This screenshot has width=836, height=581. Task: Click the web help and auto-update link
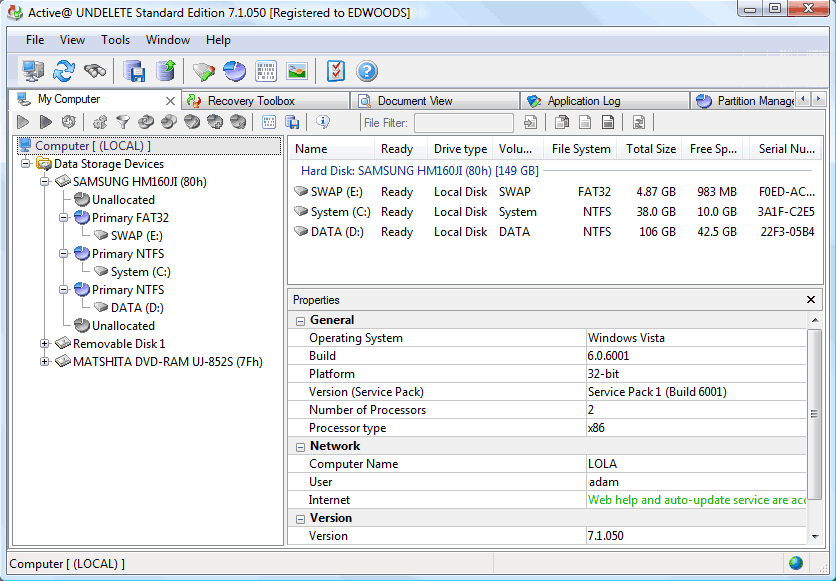click(696, 500)
